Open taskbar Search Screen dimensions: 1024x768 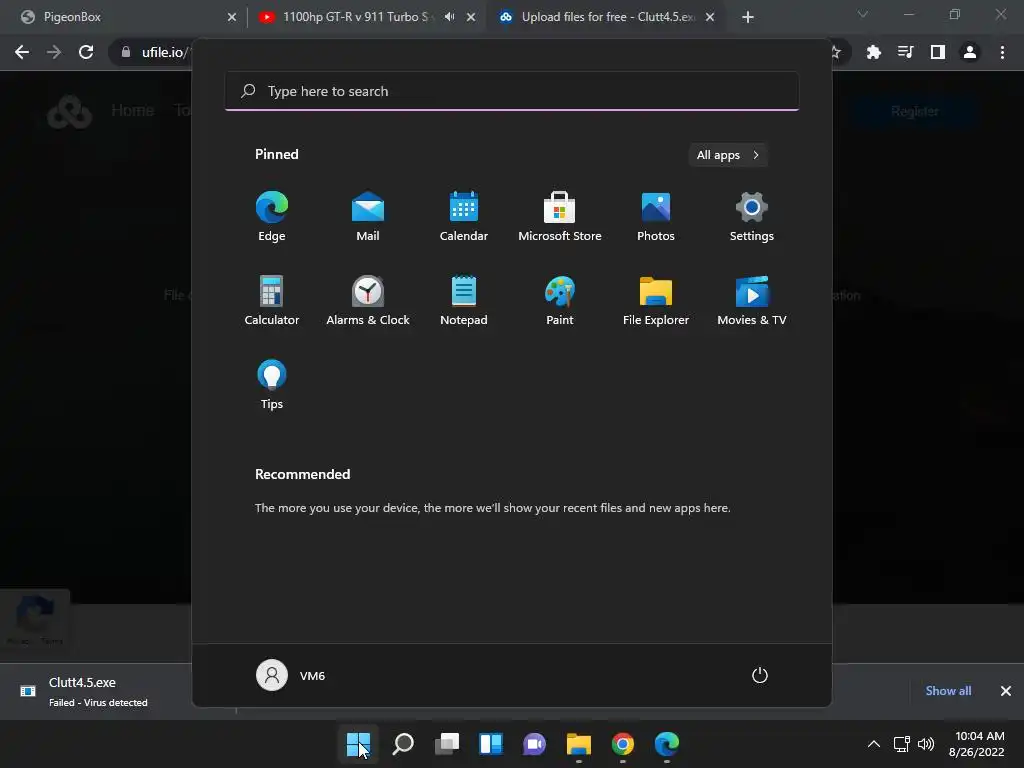pyautogui.click(x=403, y=744)
